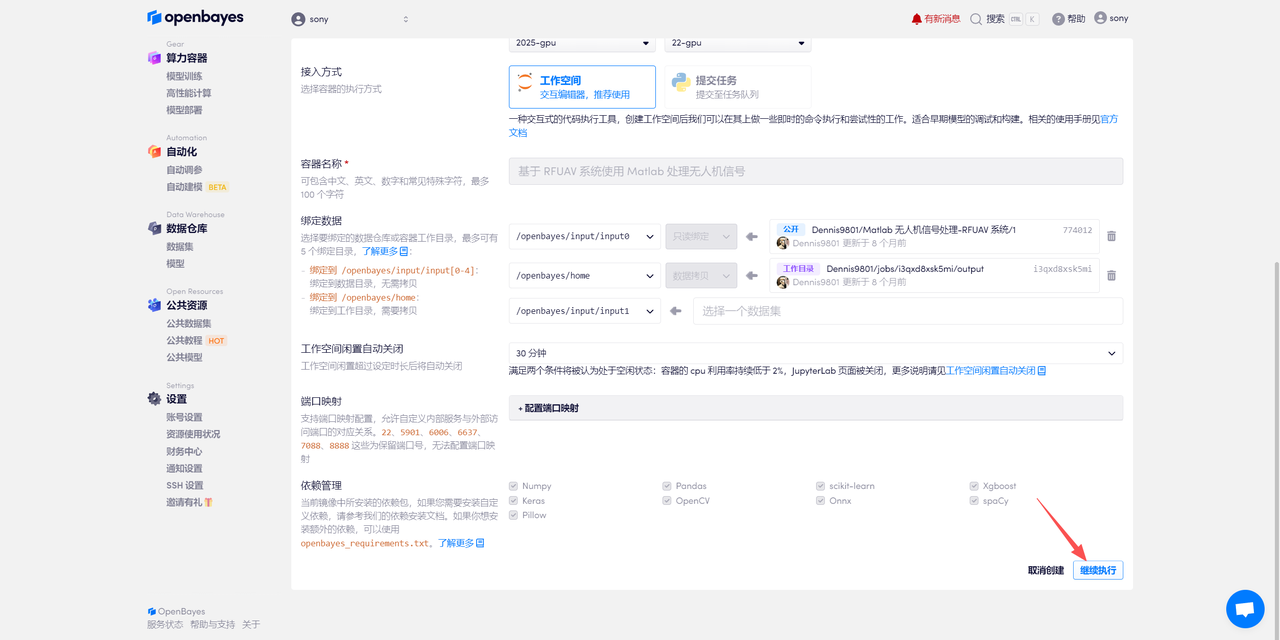Viewport: 1280px width, 640px height.
Task: Go to 模型部署 in the sidebar
Action: tap(184, 110)
